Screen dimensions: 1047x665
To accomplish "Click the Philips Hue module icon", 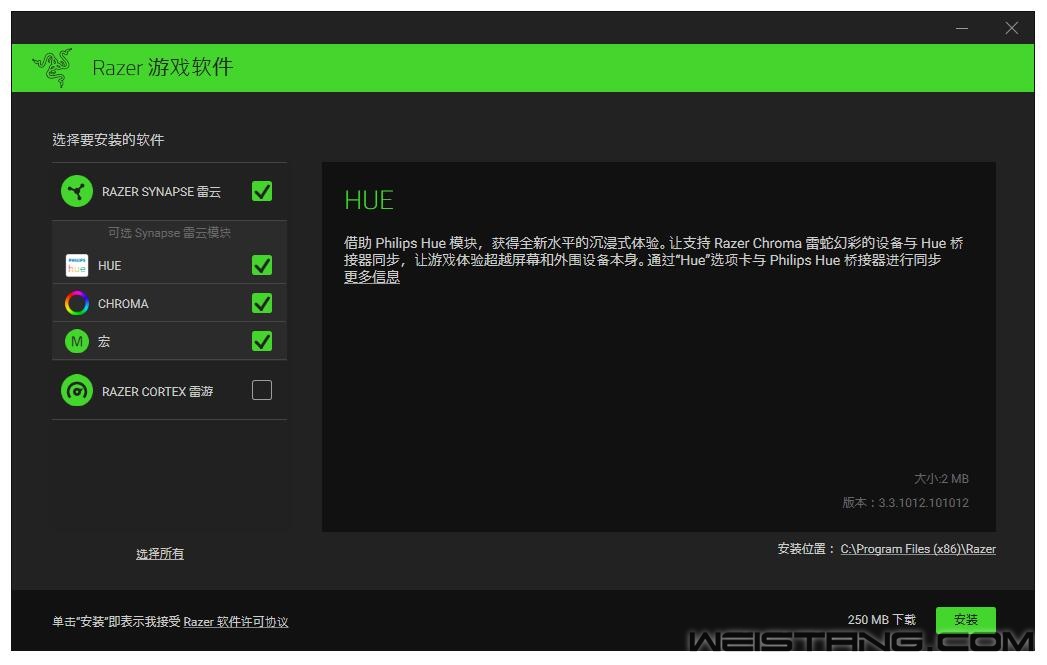I will pyautogui.click(x=77, y=265).
